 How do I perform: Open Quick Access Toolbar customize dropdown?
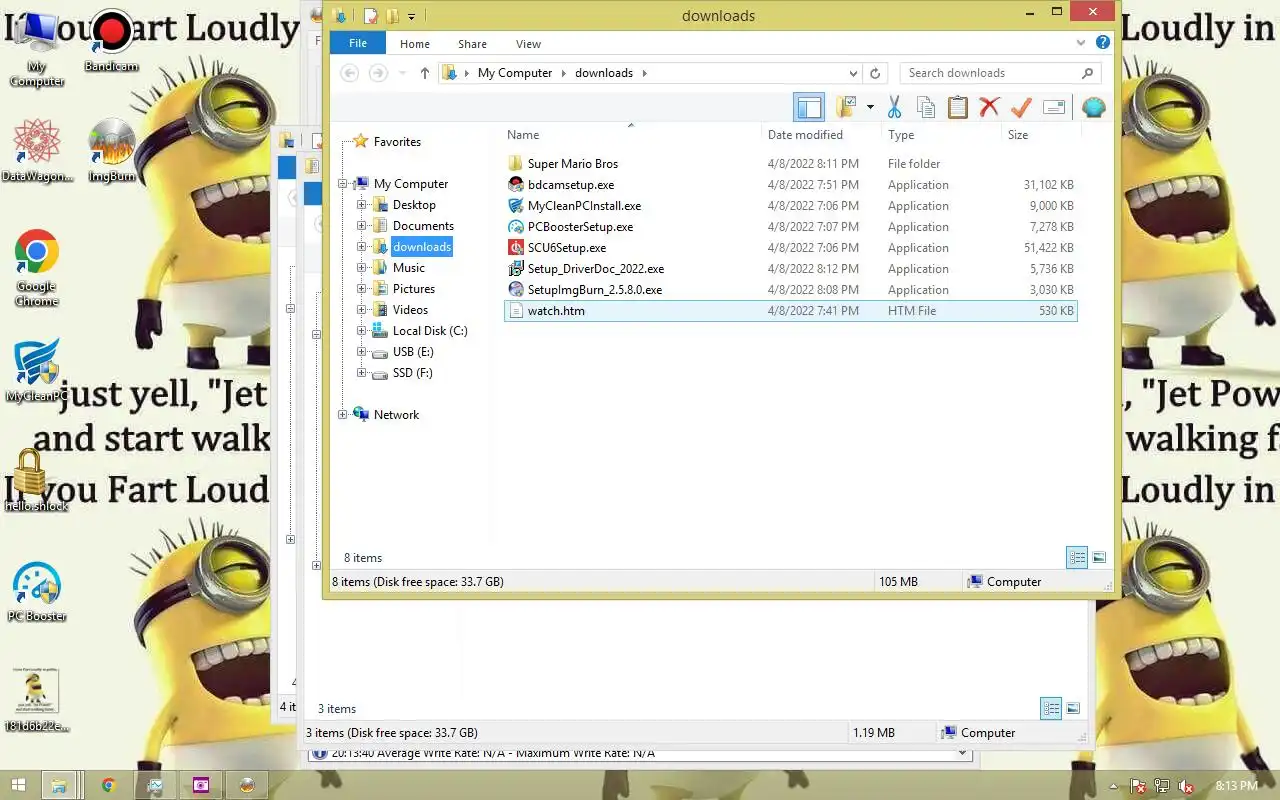pos(411,16)
